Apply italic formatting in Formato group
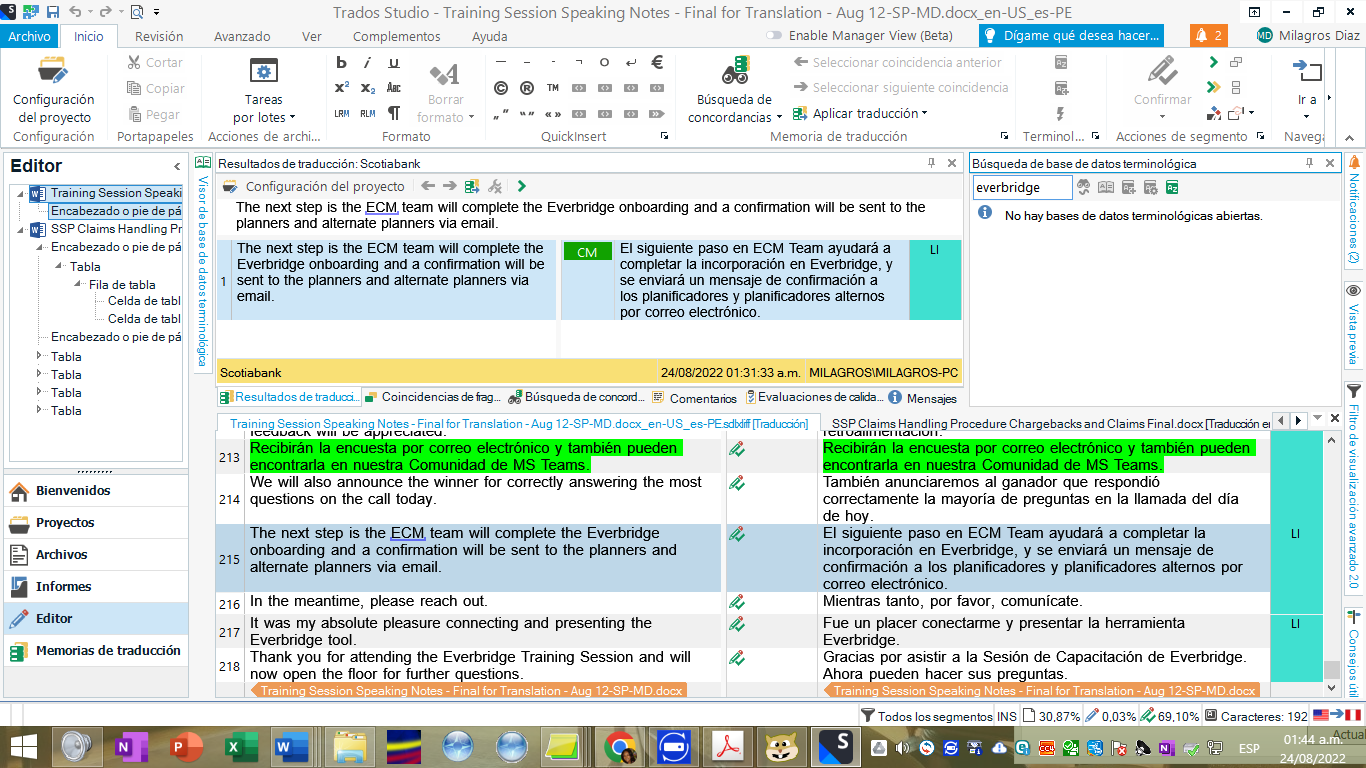Image resolution: width=1366 pixels, height=768 pixels. pos(368,62)
